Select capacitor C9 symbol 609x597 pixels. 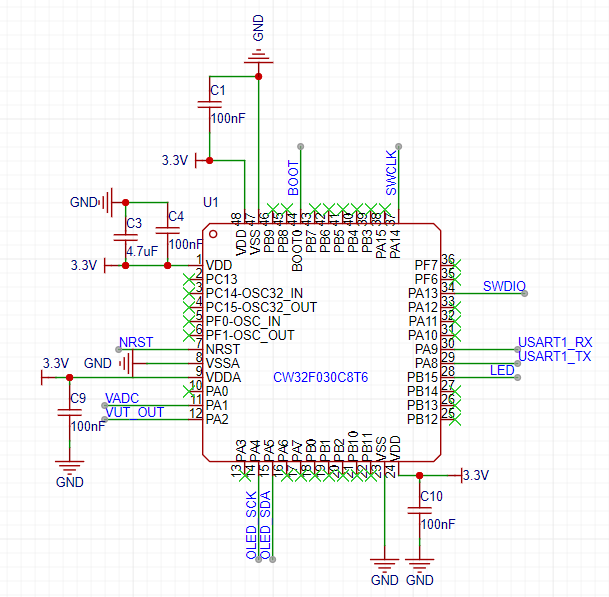[70, 413]
